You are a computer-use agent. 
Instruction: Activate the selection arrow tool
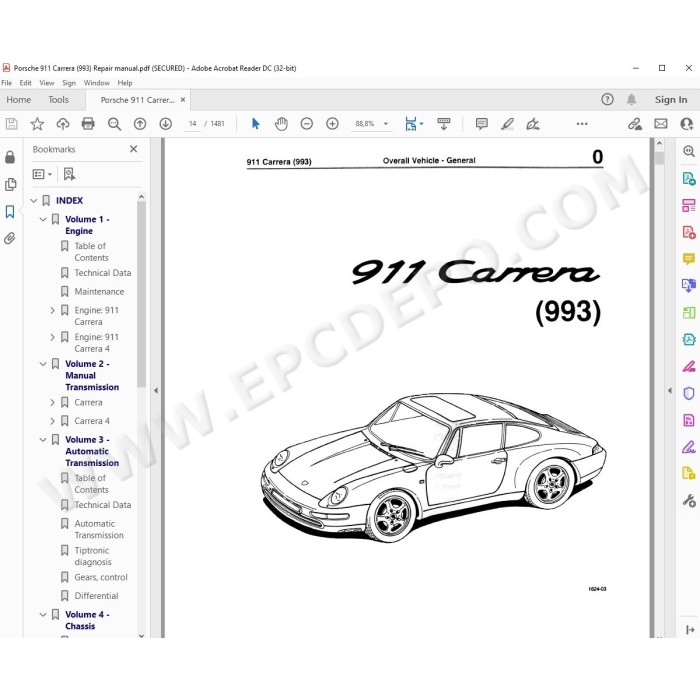coord(255,124)
